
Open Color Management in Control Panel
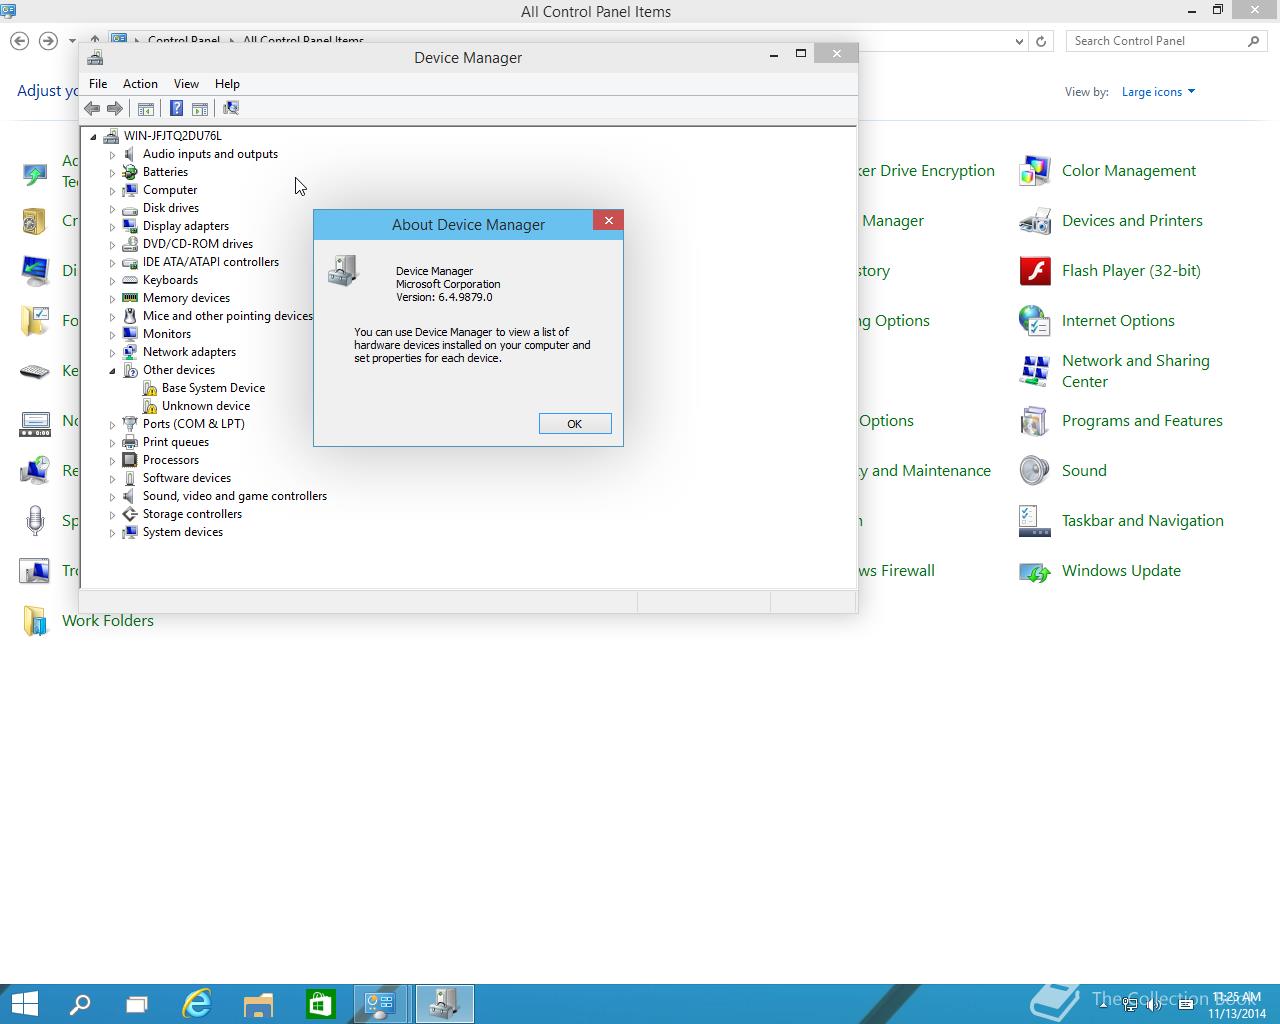tap(1128, 171)
